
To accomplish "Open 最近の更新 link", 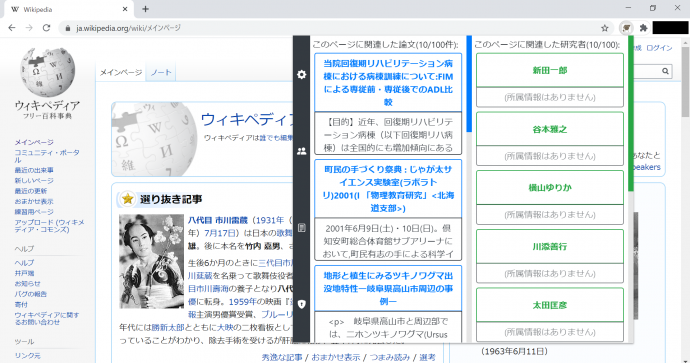I will point(30,191).
